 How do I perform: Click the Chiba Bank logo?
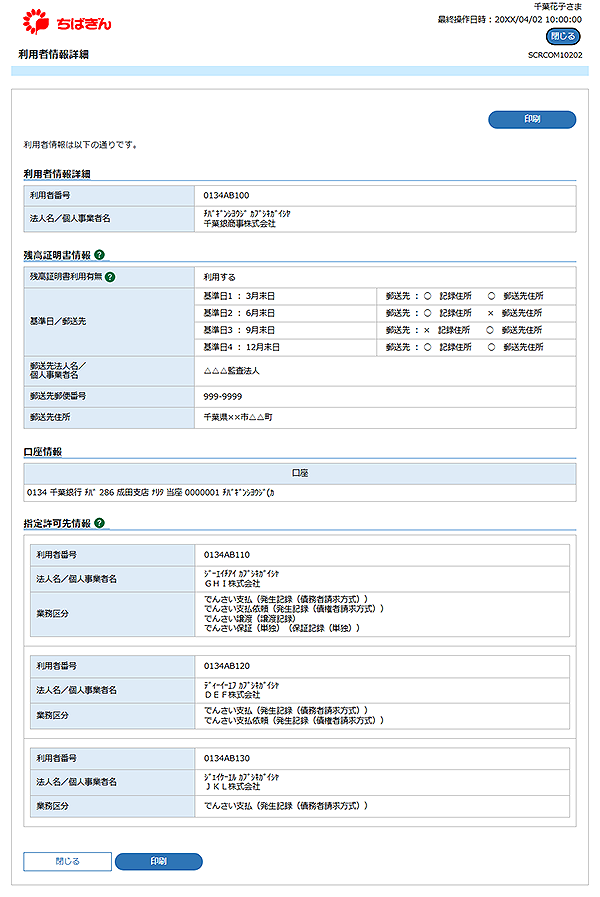click(66, 22)
